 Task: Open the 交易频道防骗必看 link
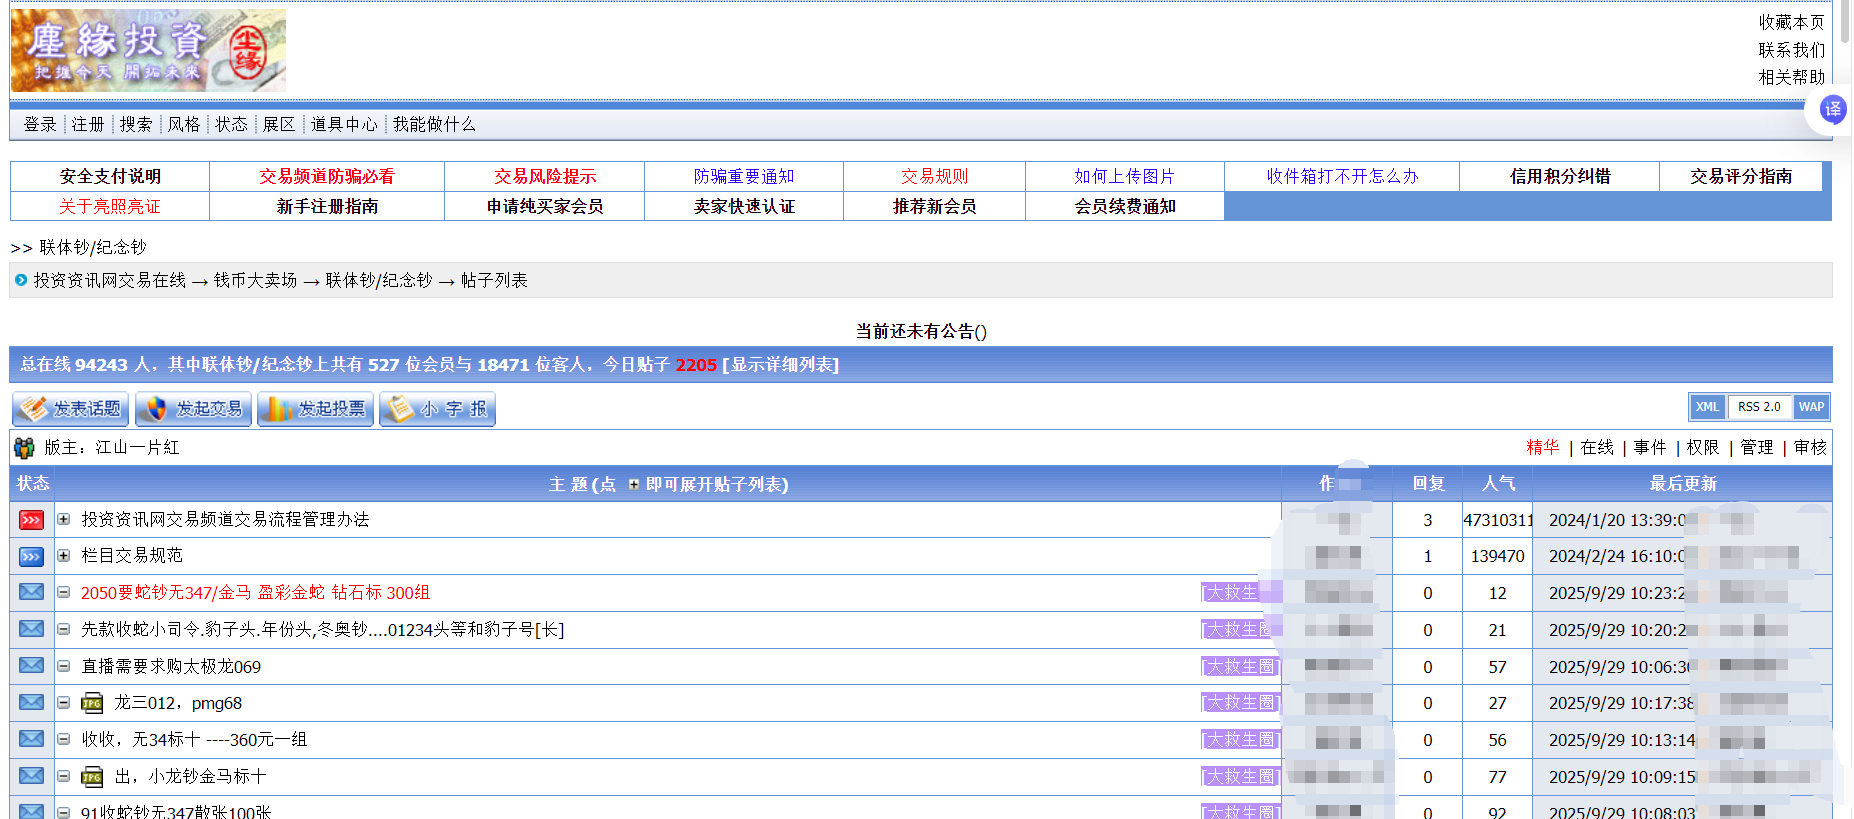click(327, 177)
